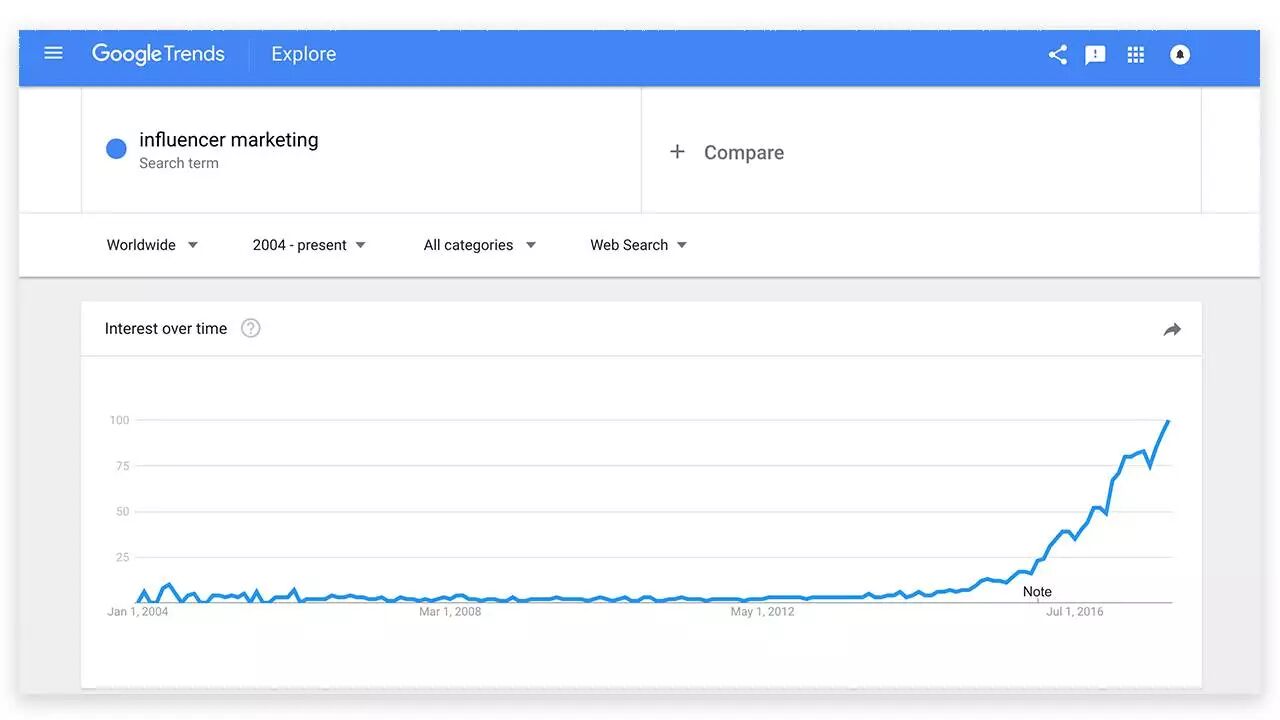
Task: Click the help icon beside Interest over time
Action: click(x=251, y=328)
